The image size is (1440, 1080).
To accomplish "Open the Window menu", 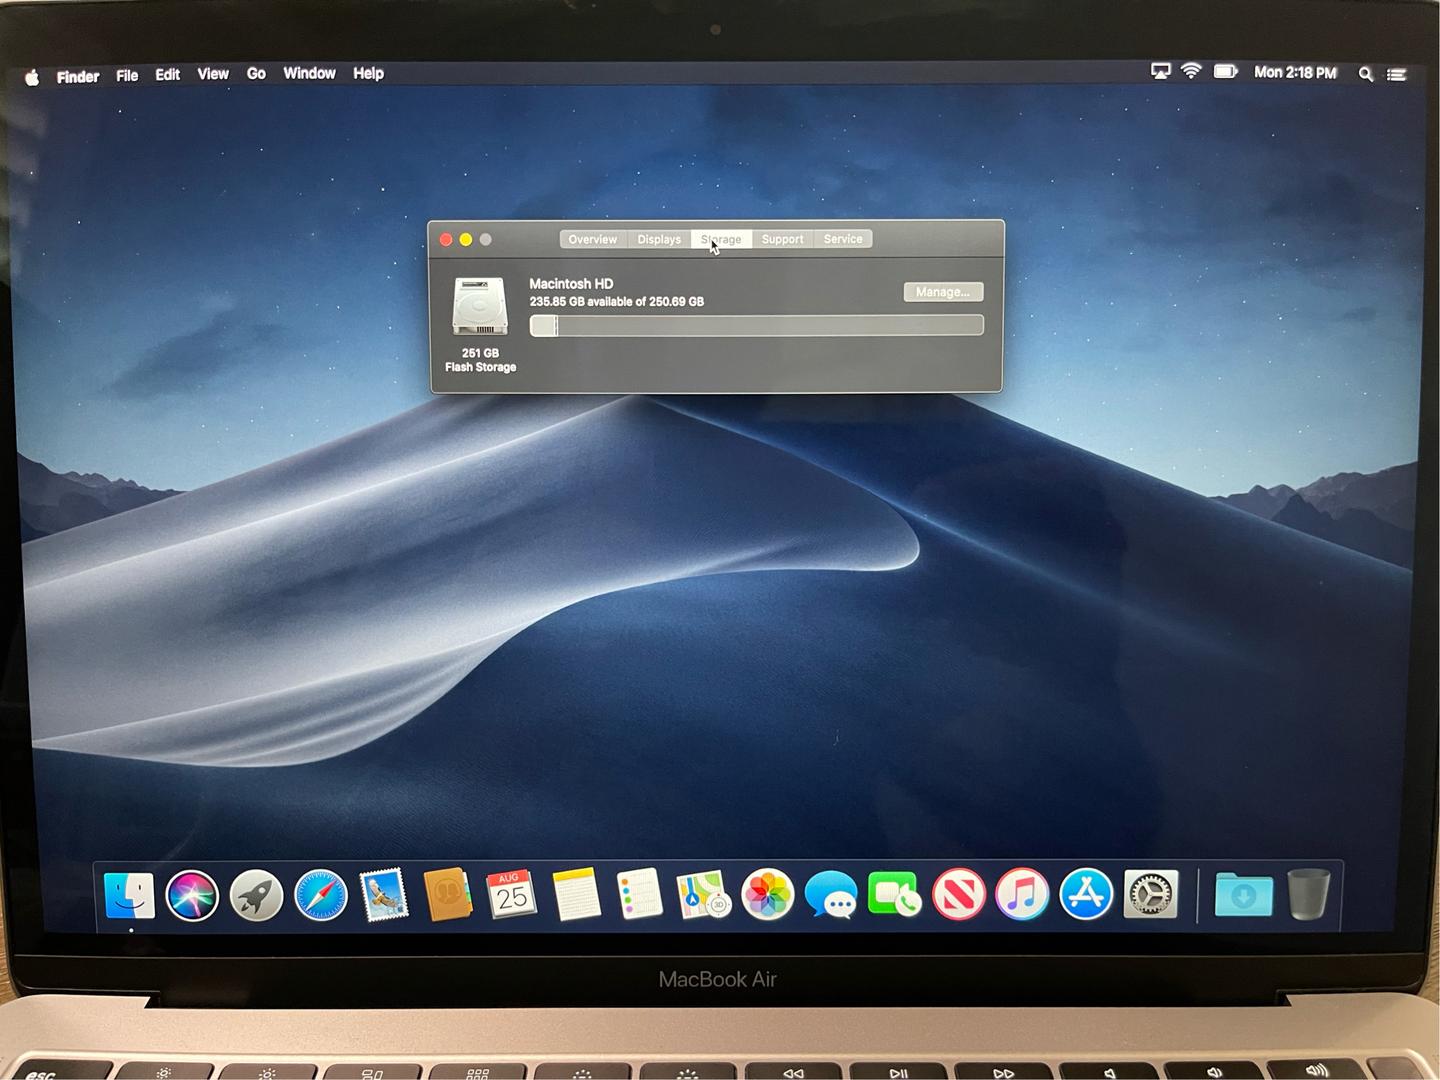I will click(x=309, y=73).
